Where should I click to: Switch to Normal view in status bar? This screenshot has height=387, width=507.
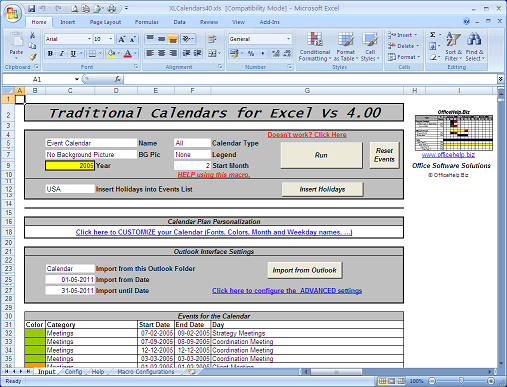[382, 381]
